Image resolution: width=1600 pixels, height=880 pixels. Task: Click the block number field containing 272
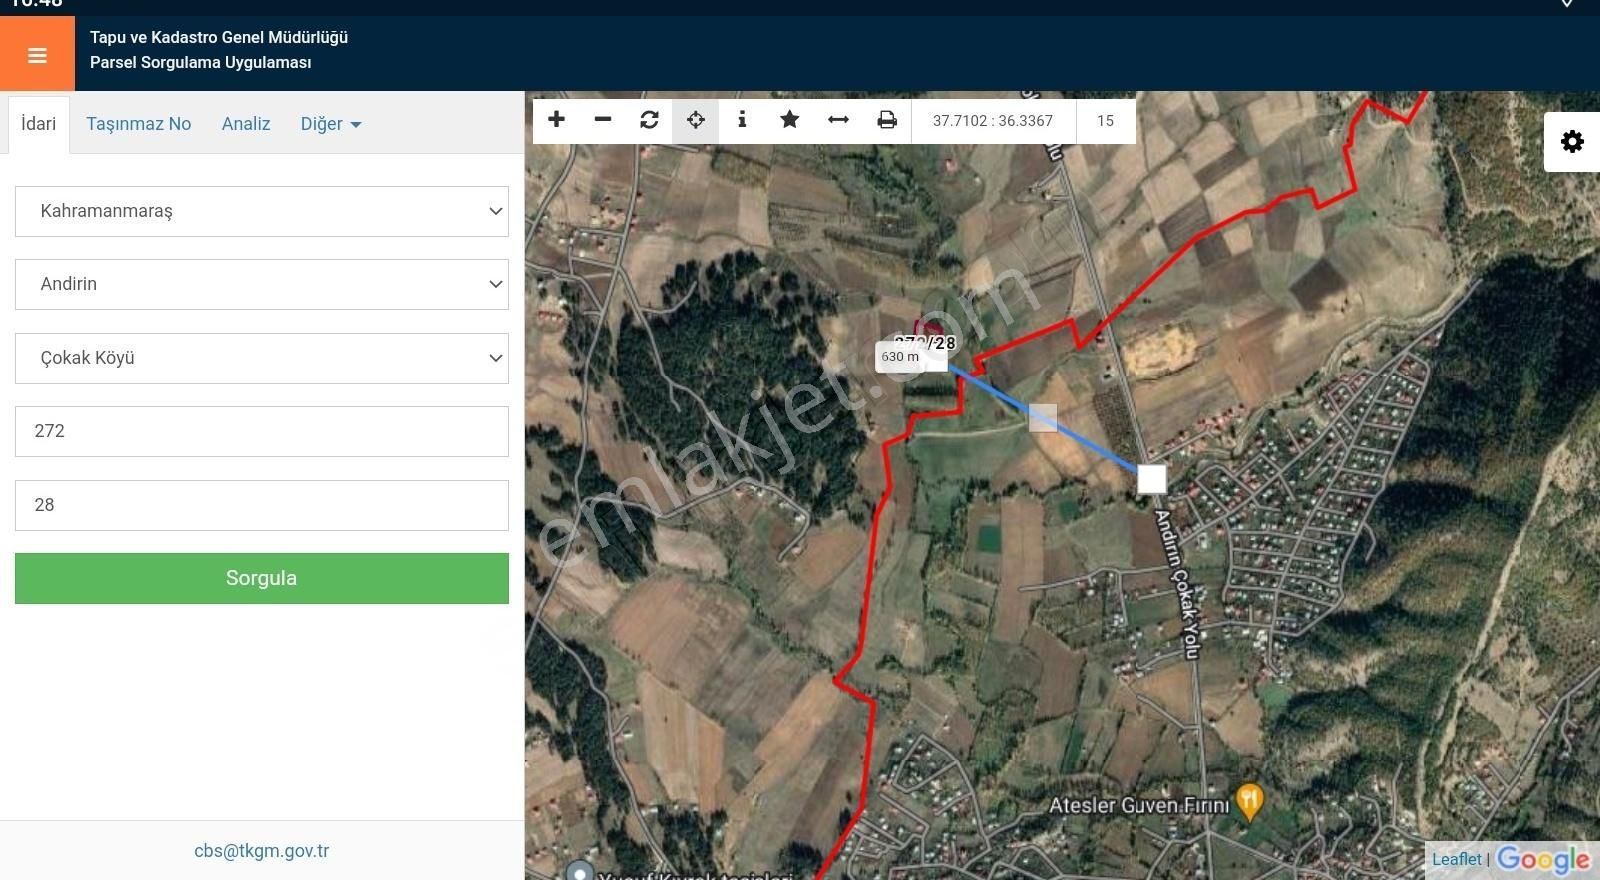pyautogui.click(x=262, y=431)
